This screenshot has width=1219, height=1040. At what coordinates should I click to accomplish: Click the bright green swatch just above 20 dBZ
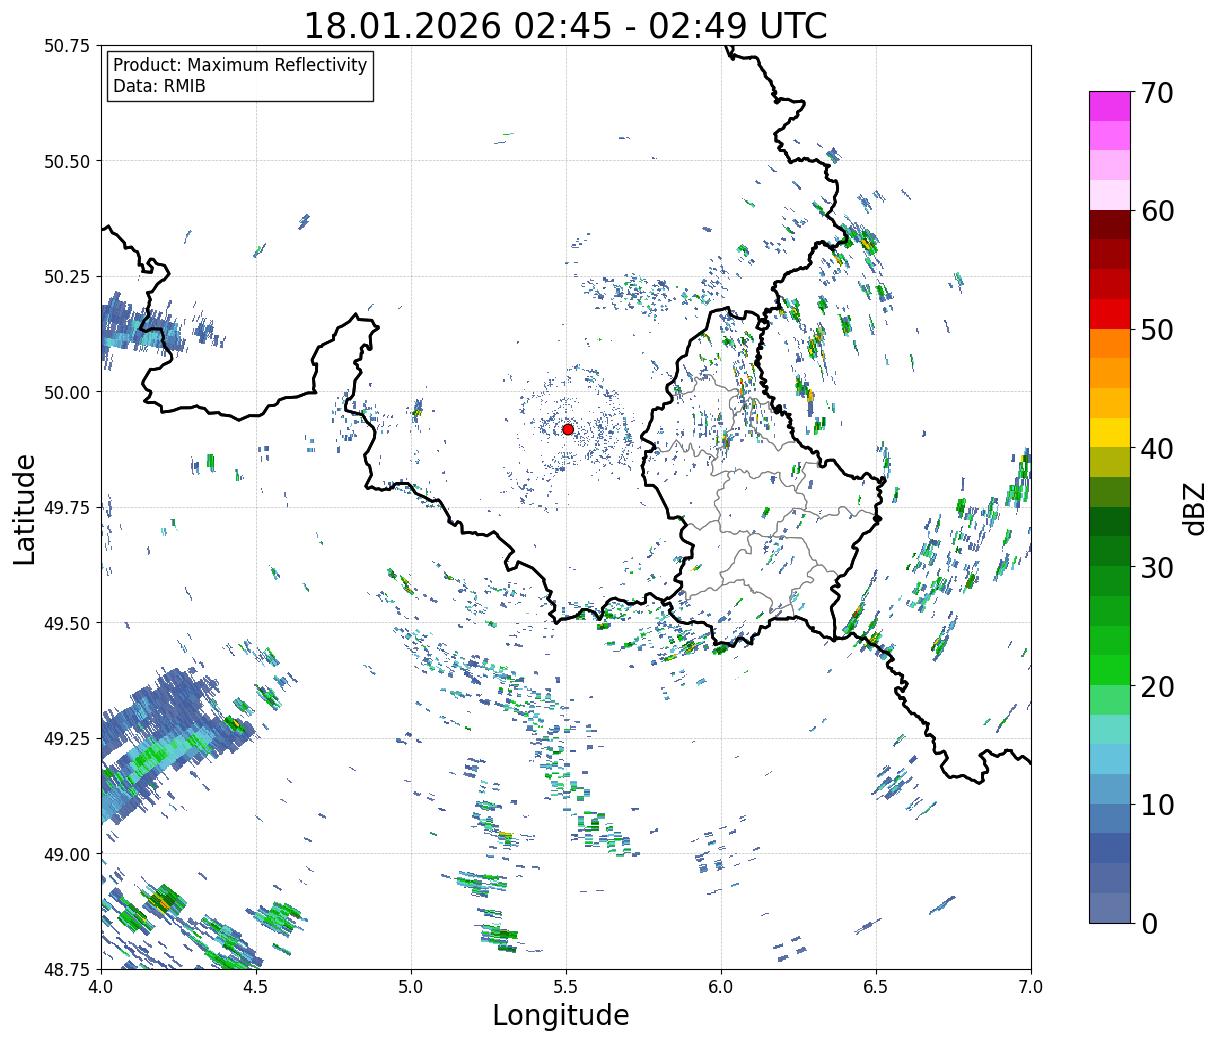pyautogui.click(x=1110, y=670)
